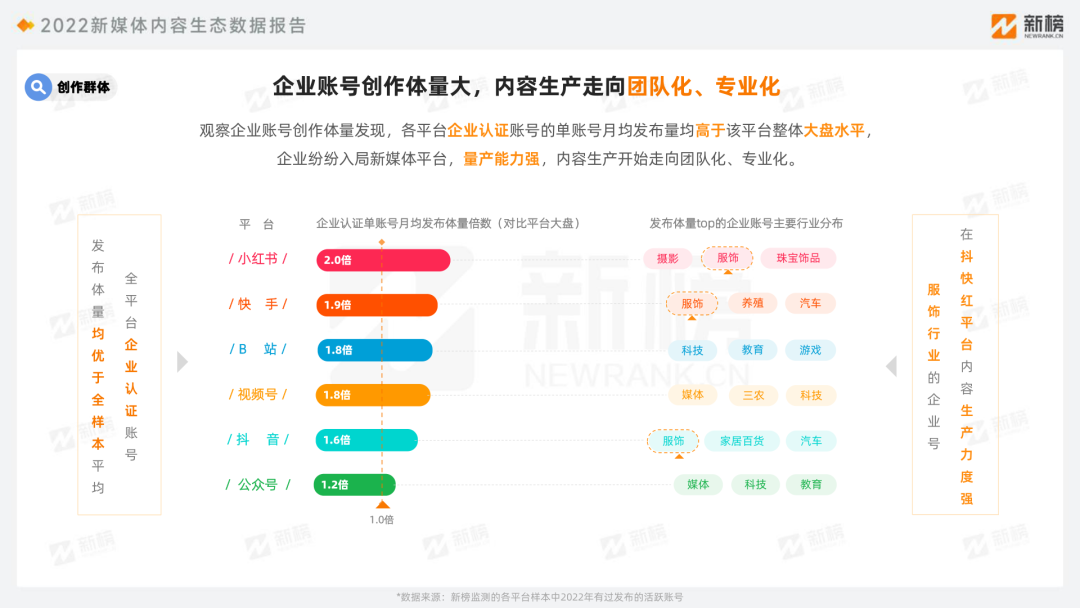Click the / 小红书 / platform label

pyautogui.click(x=258, y=259)
